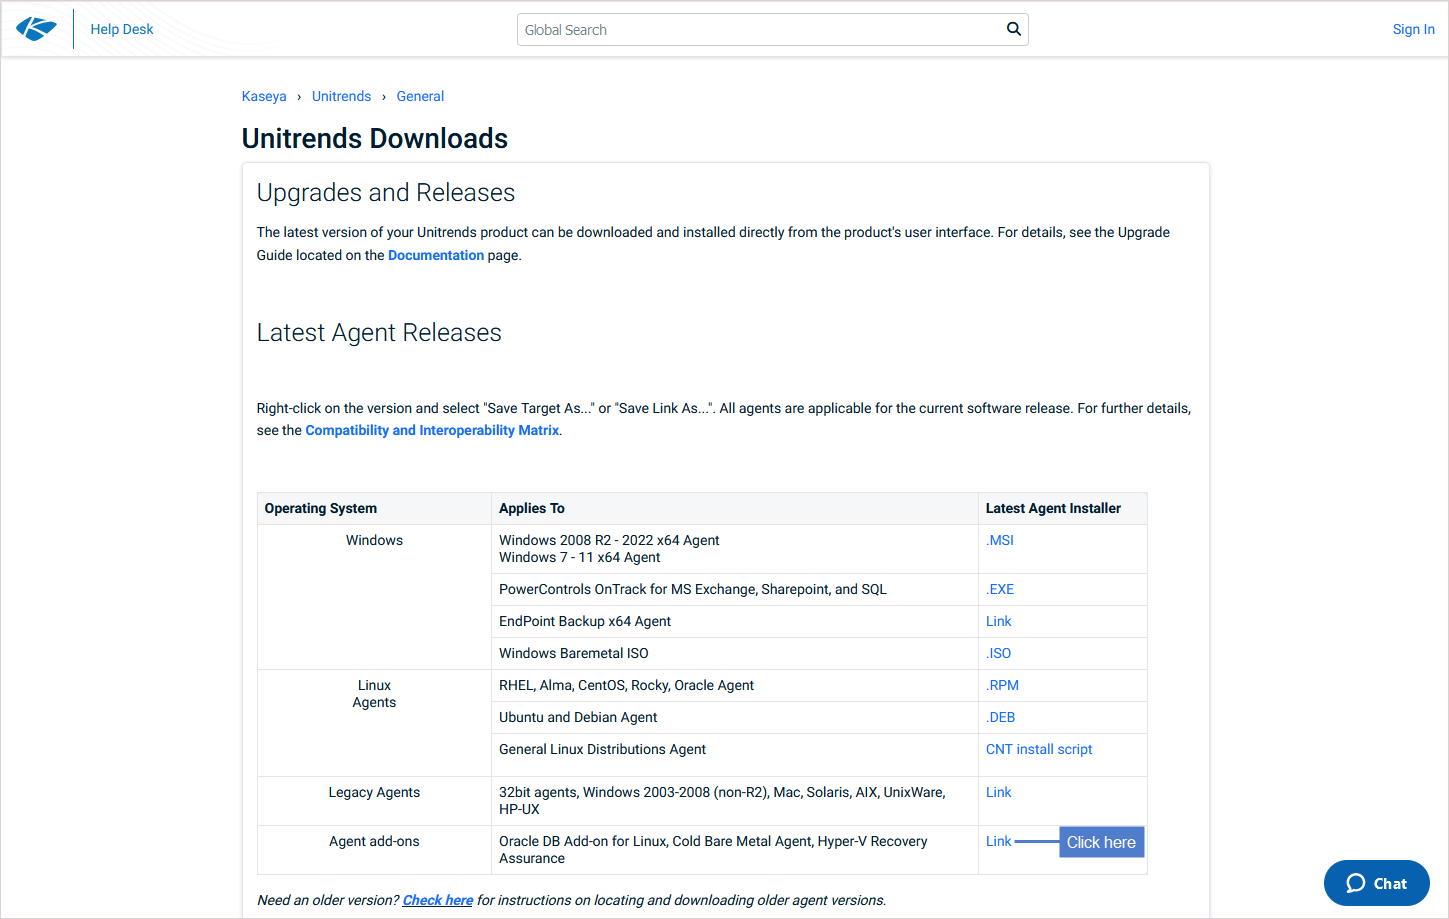The width and height of the screenshot is (1449, 919).
Task: Click the Latest Agent Releases heading
Action: [x=379, y=332]
